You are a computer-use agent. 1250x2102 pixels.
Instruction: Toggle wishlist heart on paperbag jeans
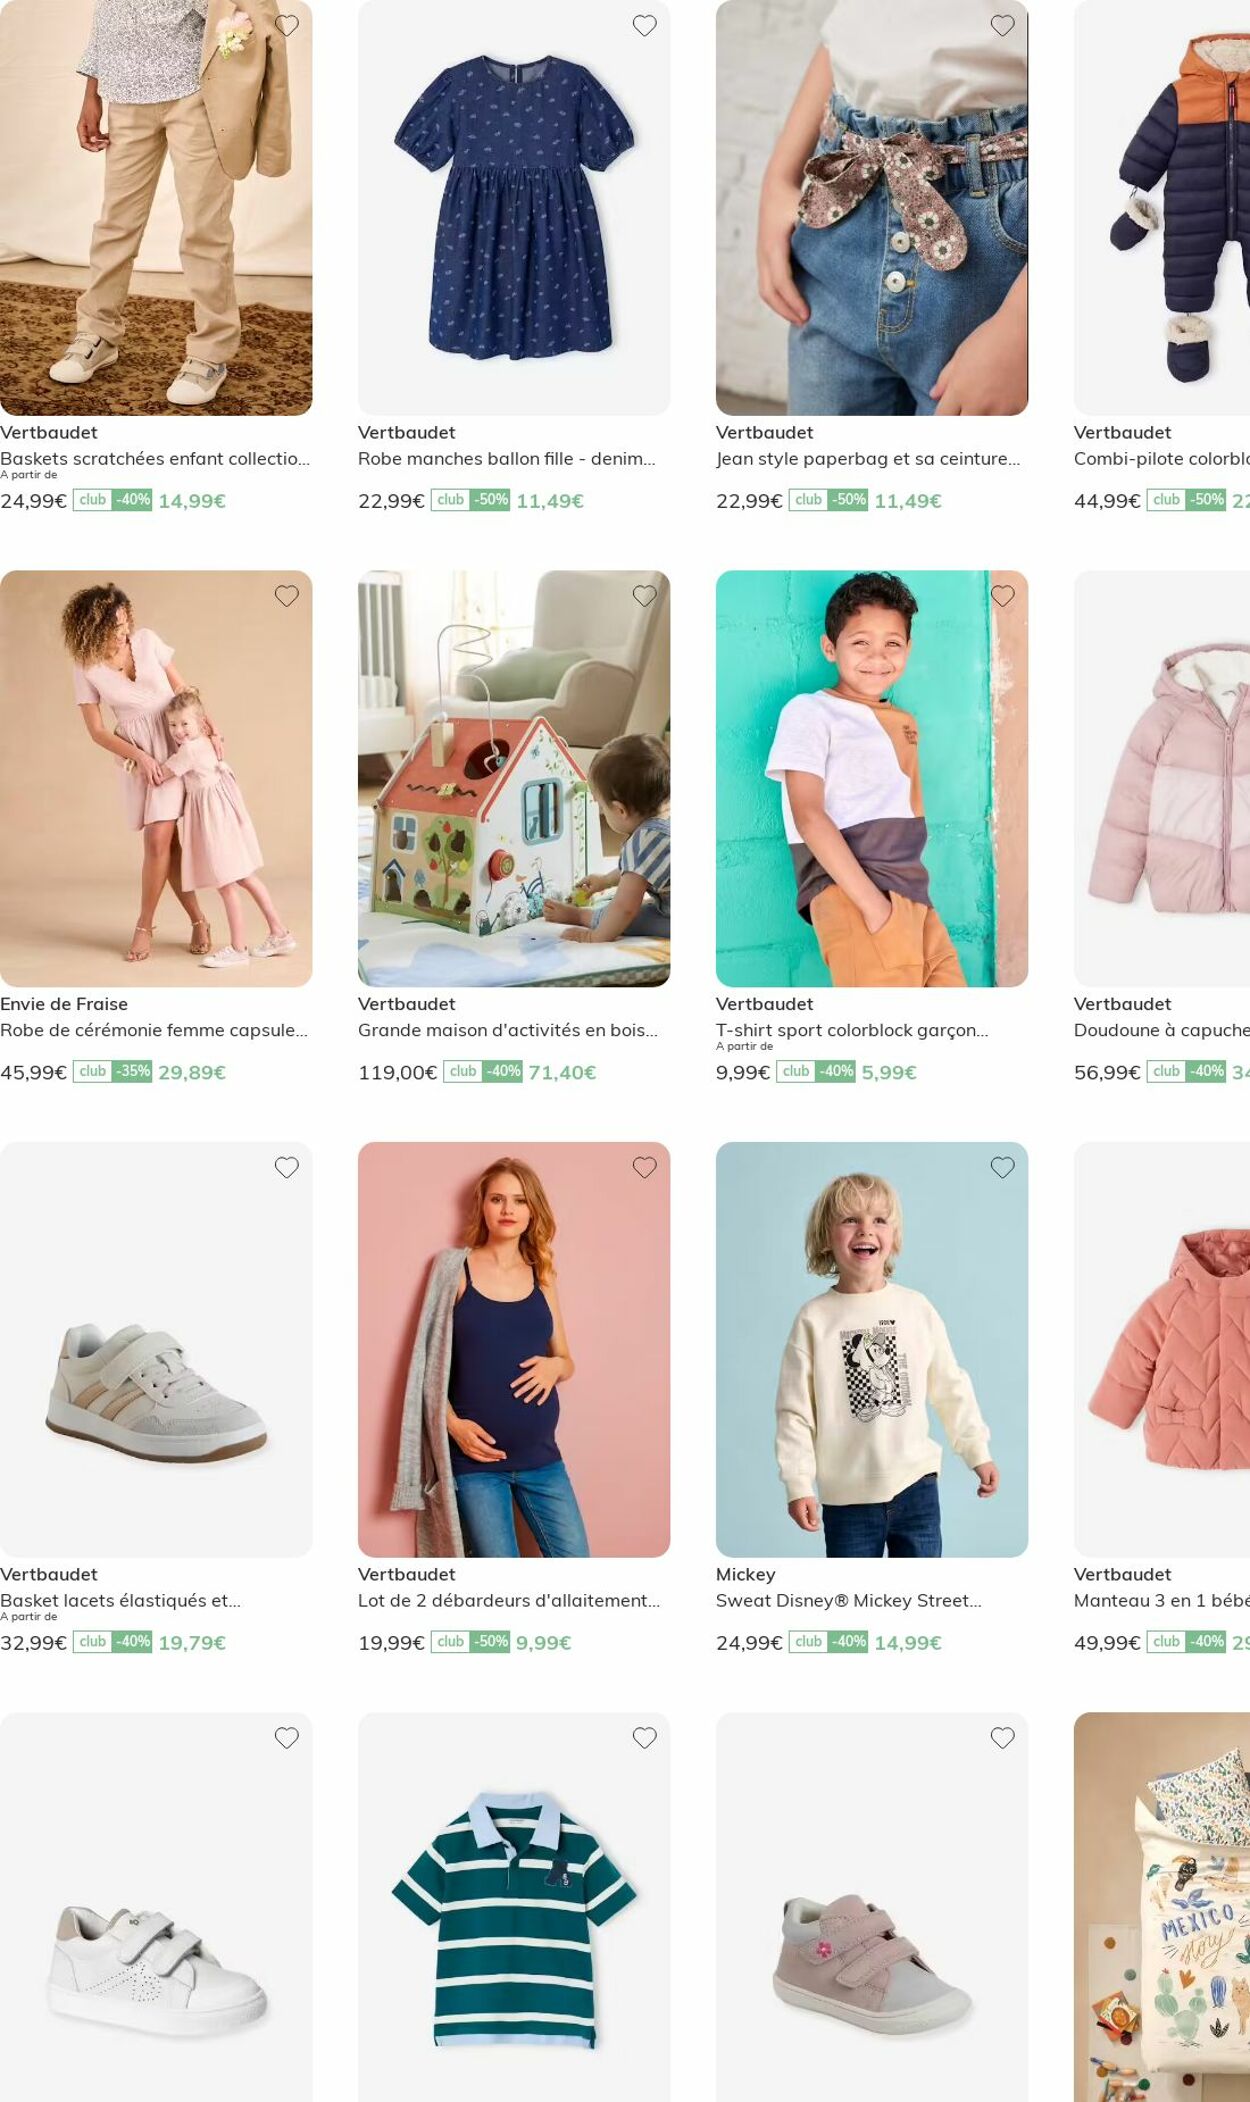[x=1003, y=26]
